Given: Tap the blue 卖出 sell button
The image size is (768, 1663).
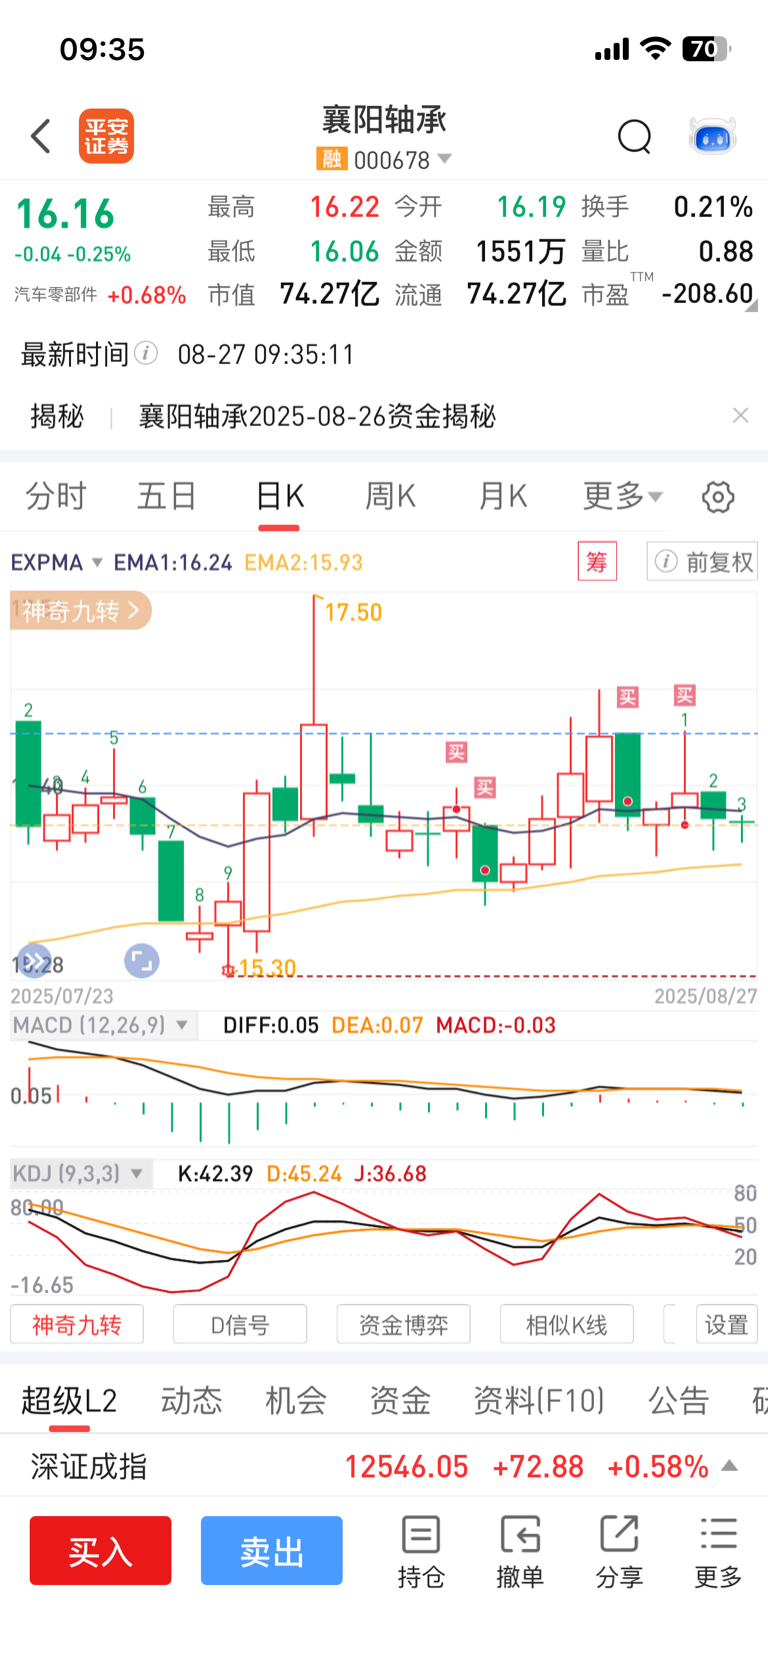Looking at the screenshot, I should pos(272,1551).
